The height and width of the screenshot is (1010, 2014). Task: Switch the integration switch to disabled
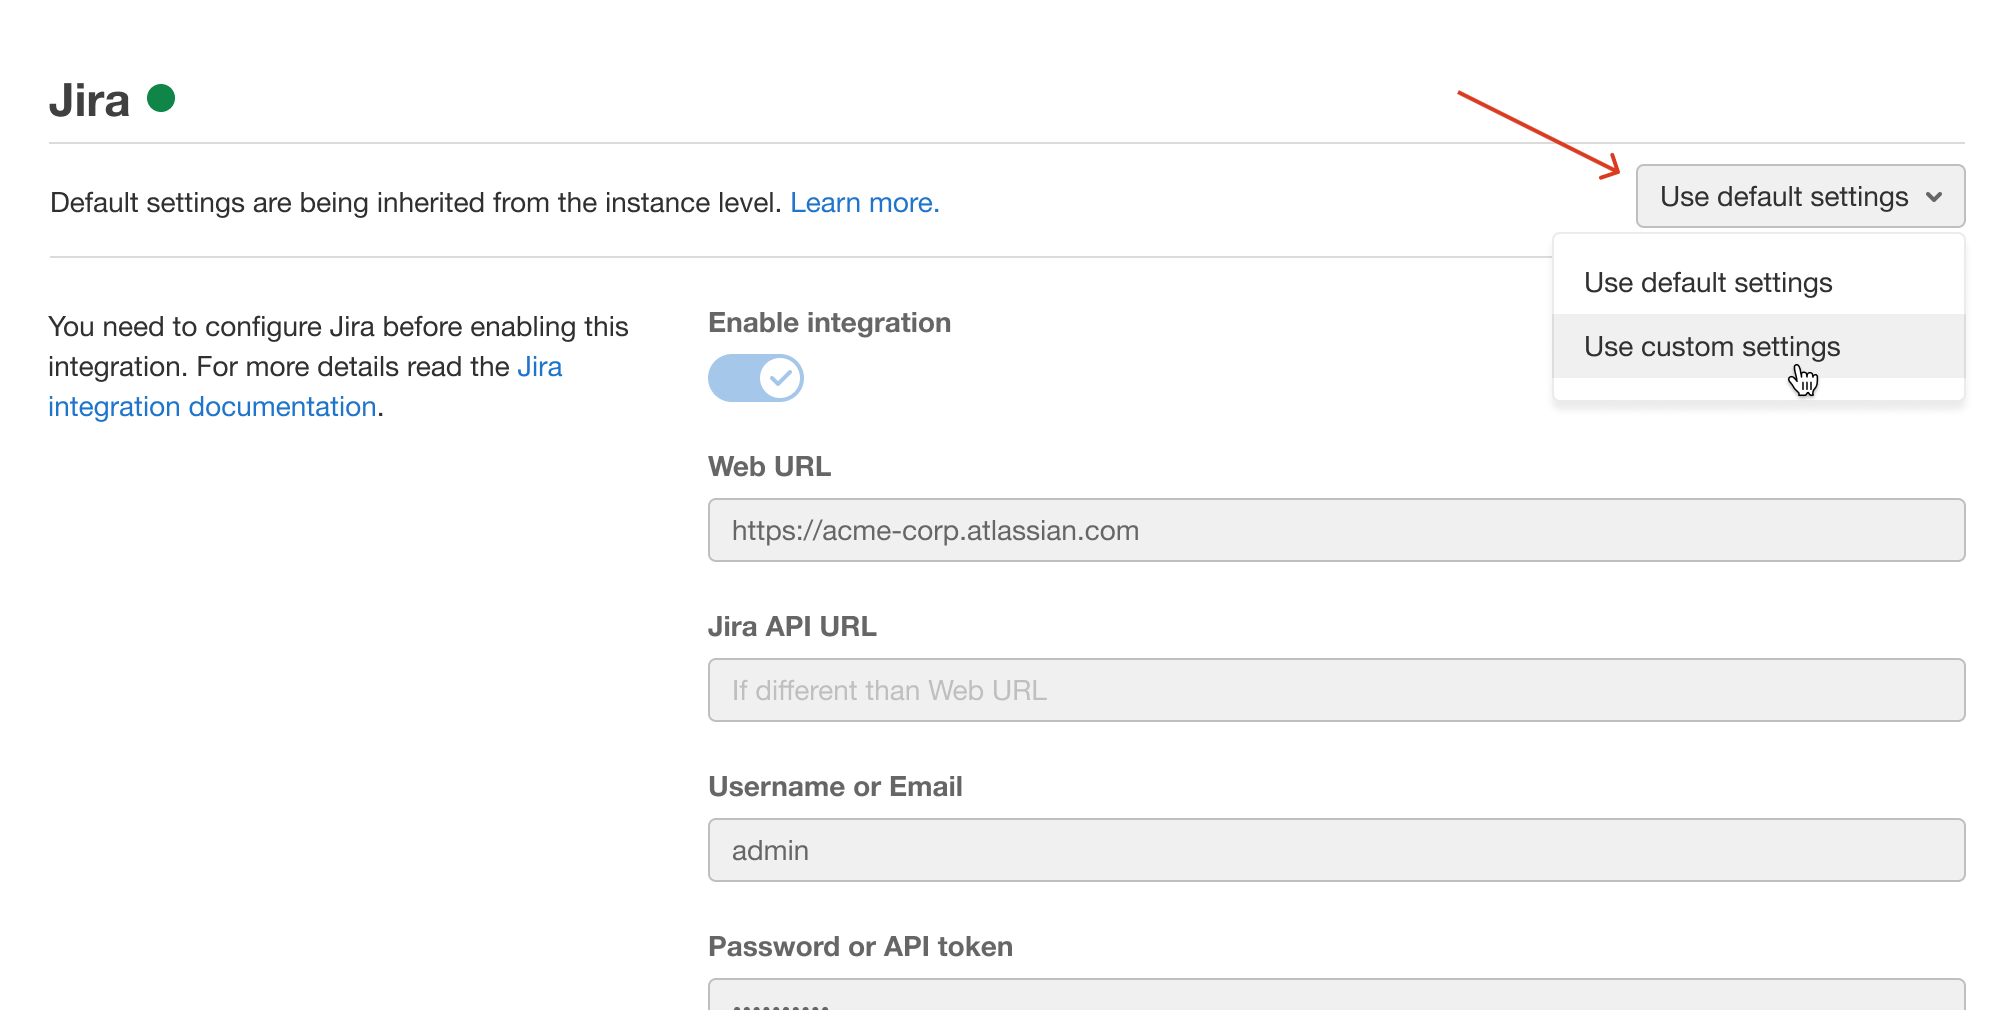coord(756,378)
